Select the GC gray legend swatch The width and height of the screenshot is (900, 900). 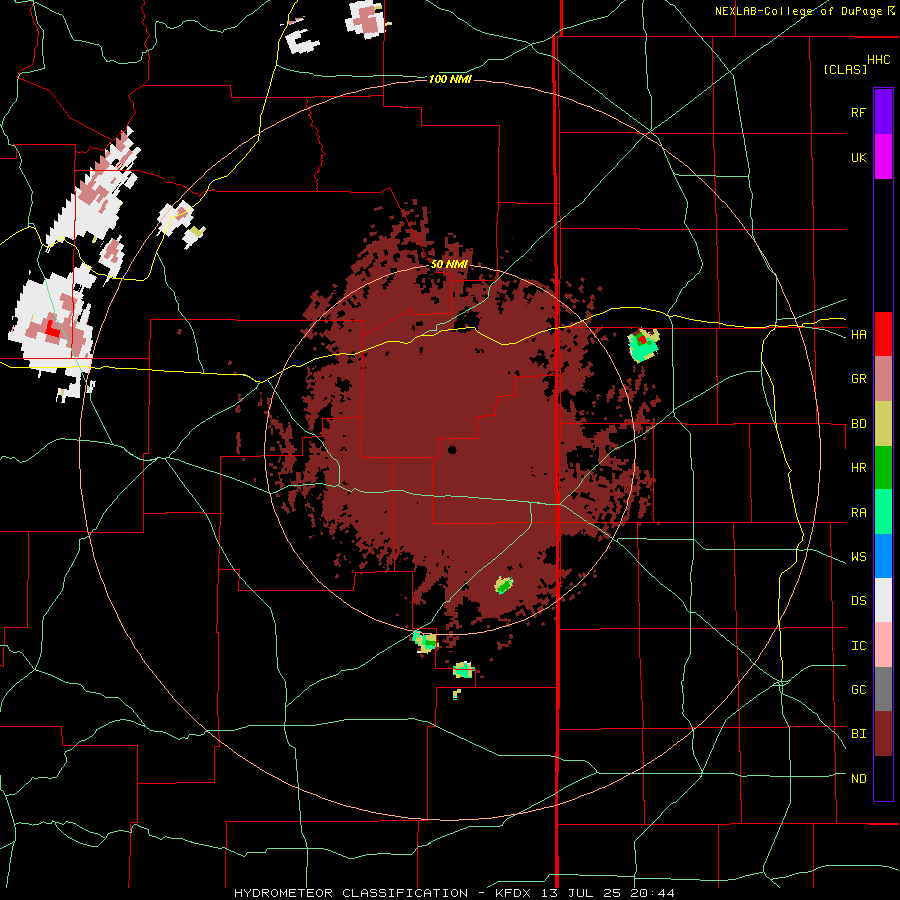[883, 689]
